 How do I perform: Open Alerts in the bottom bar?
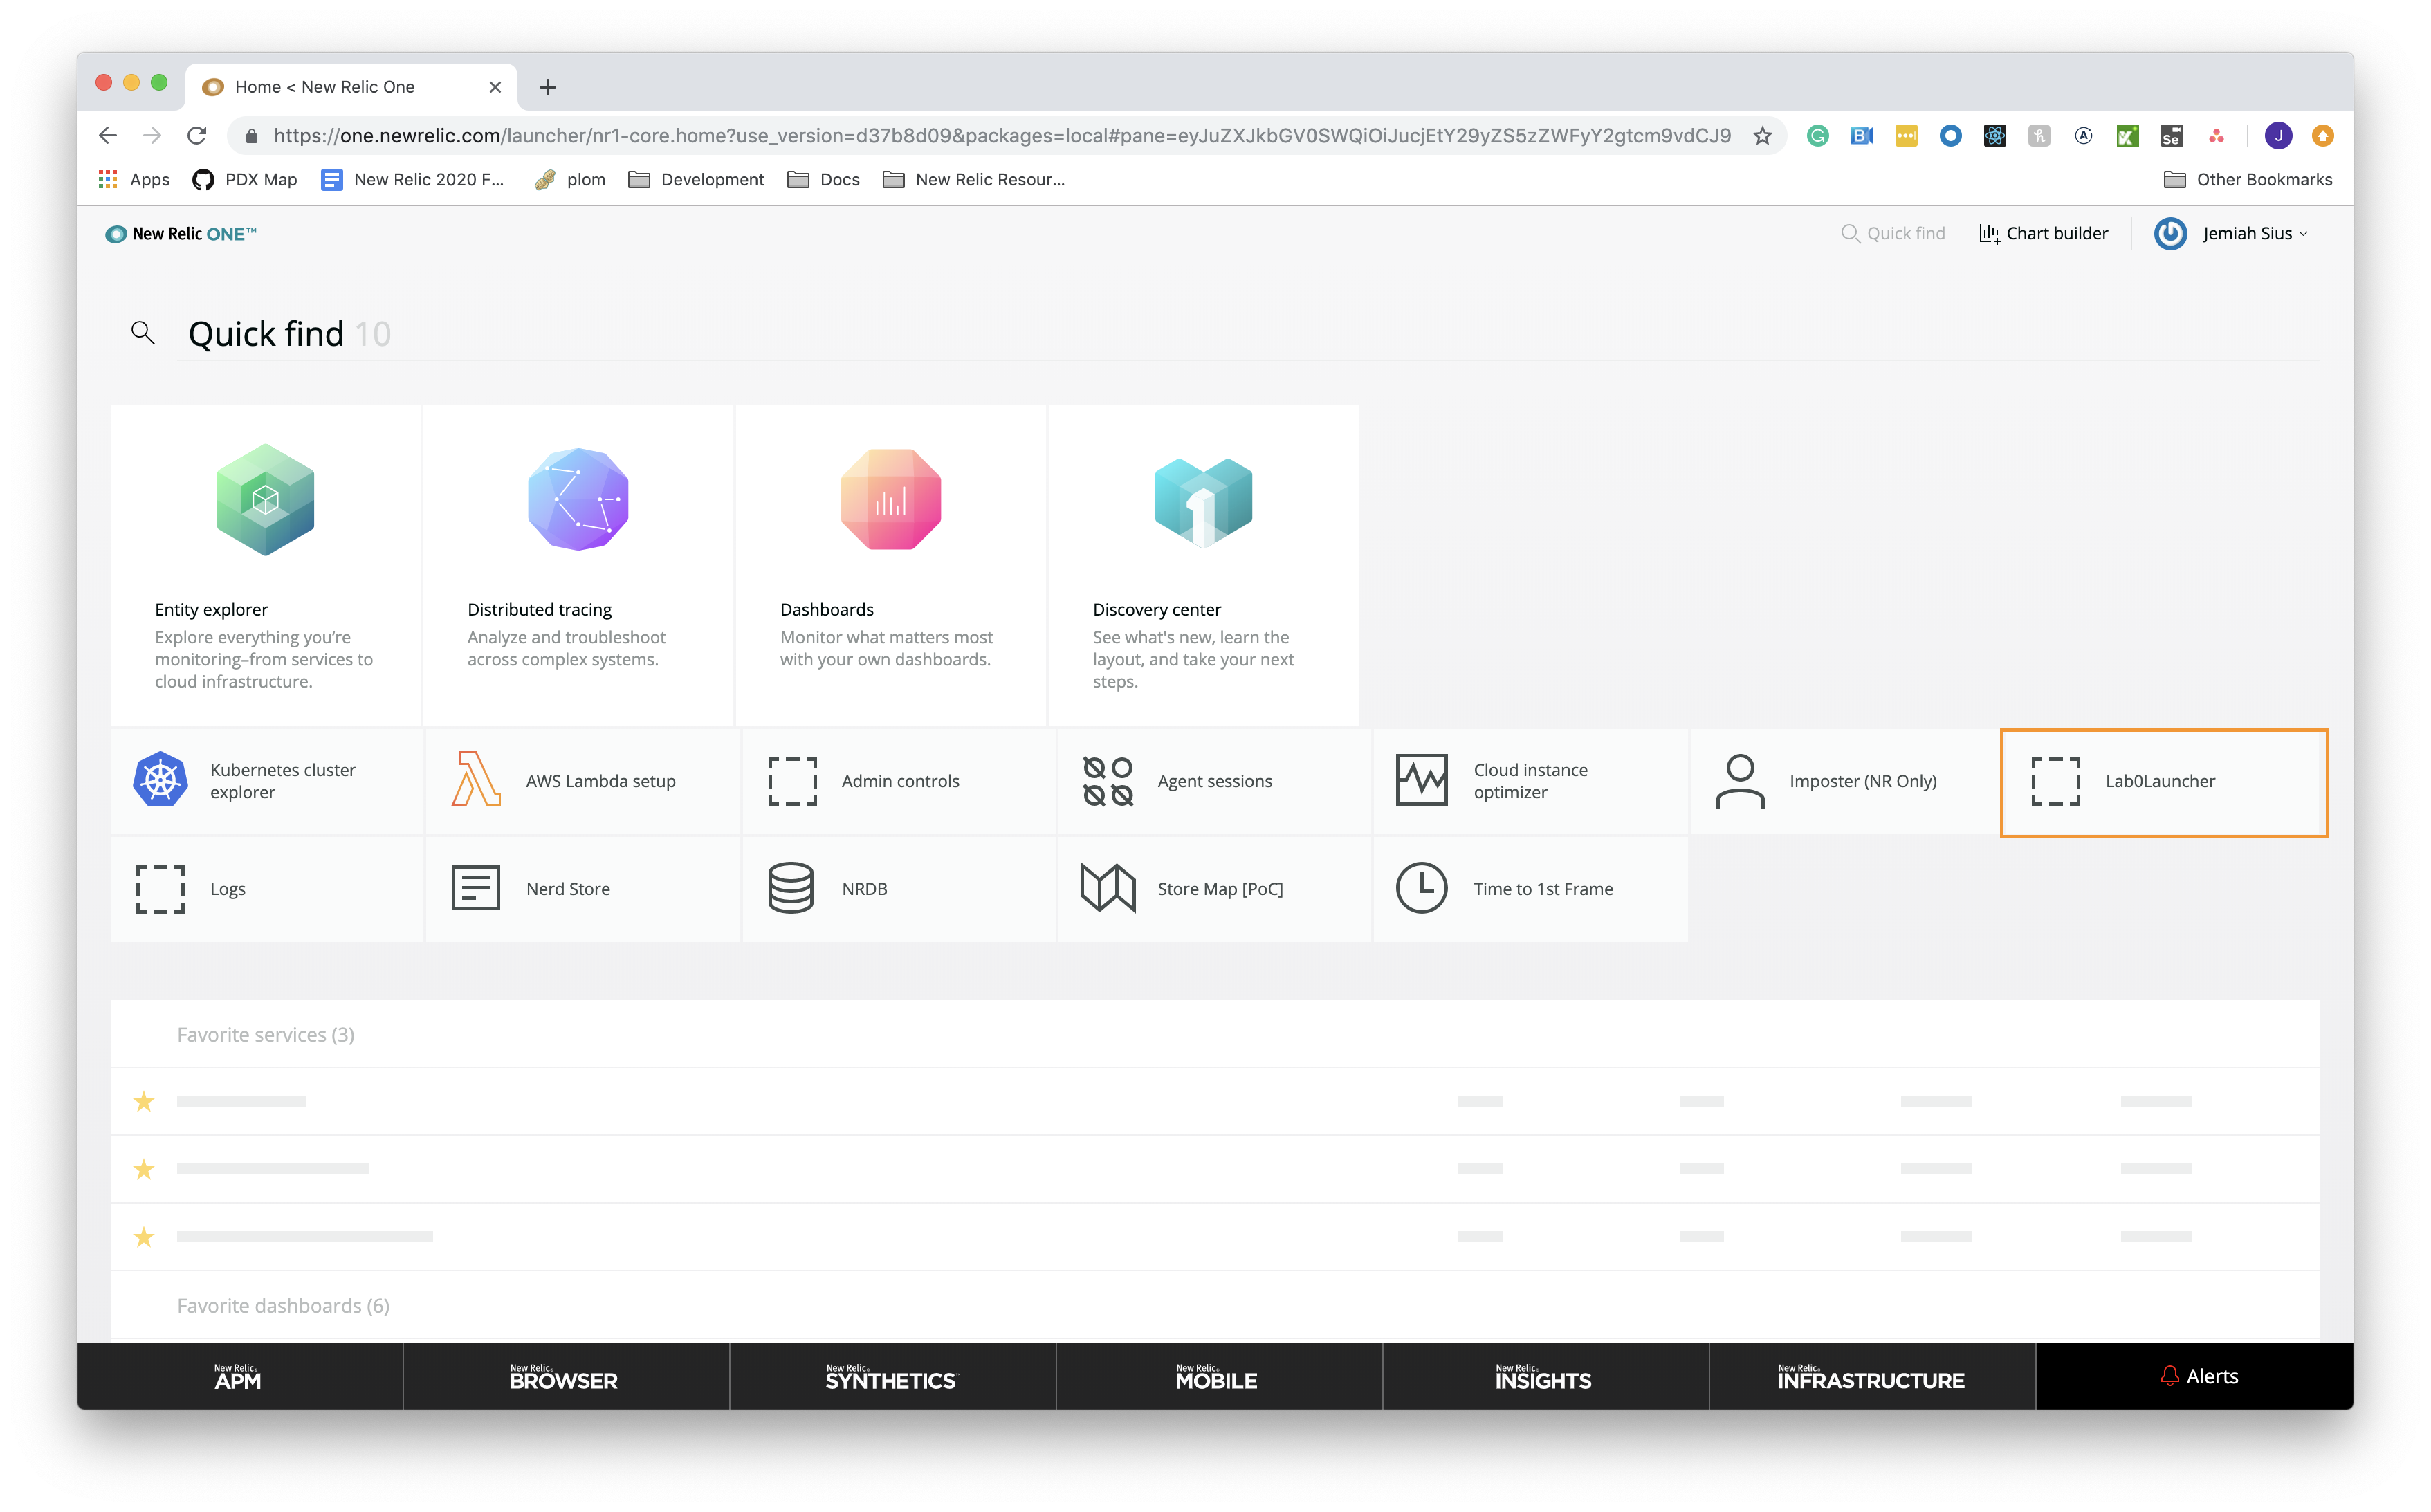2198,1377
